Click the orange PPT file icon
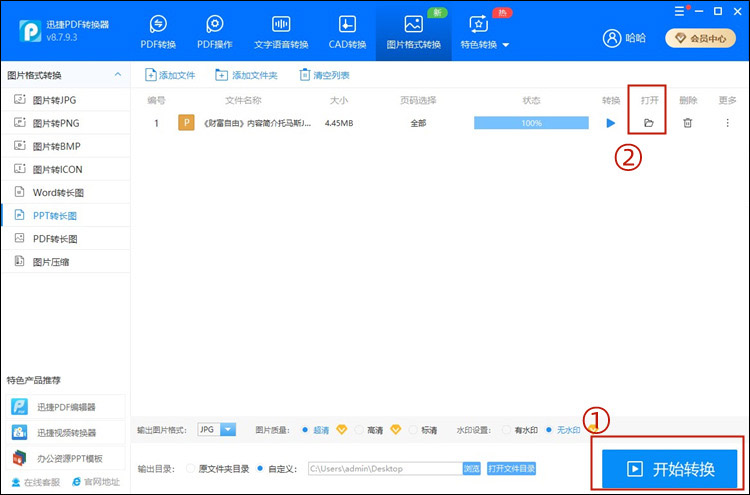The width and height of the screenshot is (750, 495). click(x=186, y=123)
